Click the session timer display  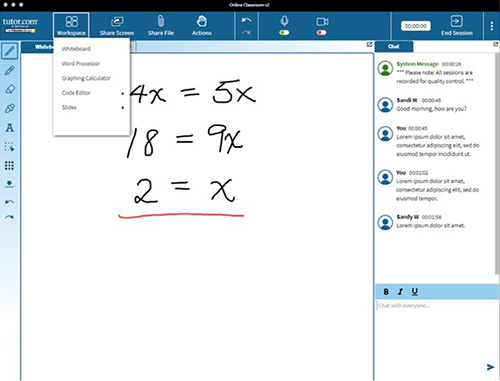[x=416, y=26]
